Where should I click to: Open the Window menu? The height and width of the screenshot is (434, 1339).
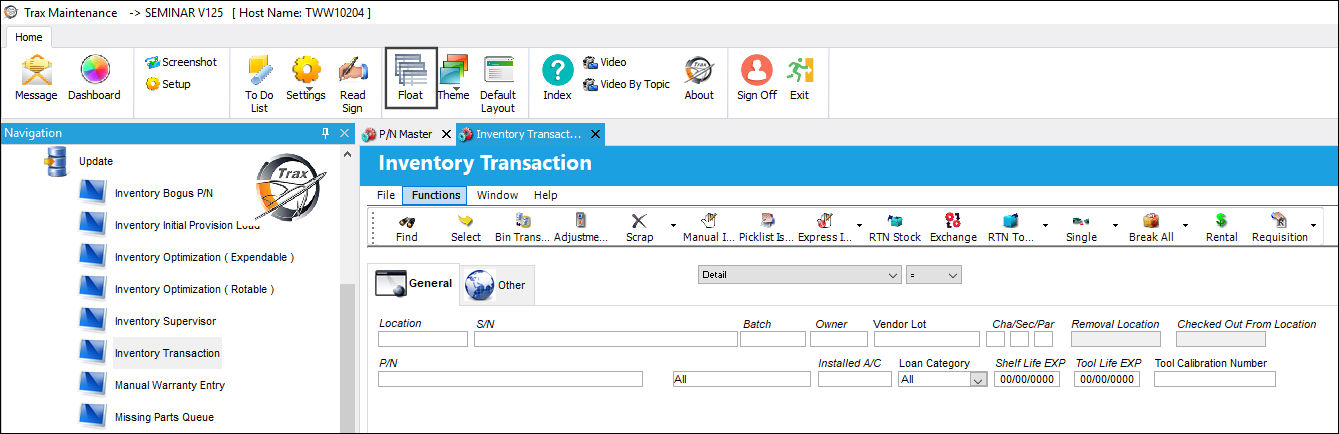pos(497,195)
